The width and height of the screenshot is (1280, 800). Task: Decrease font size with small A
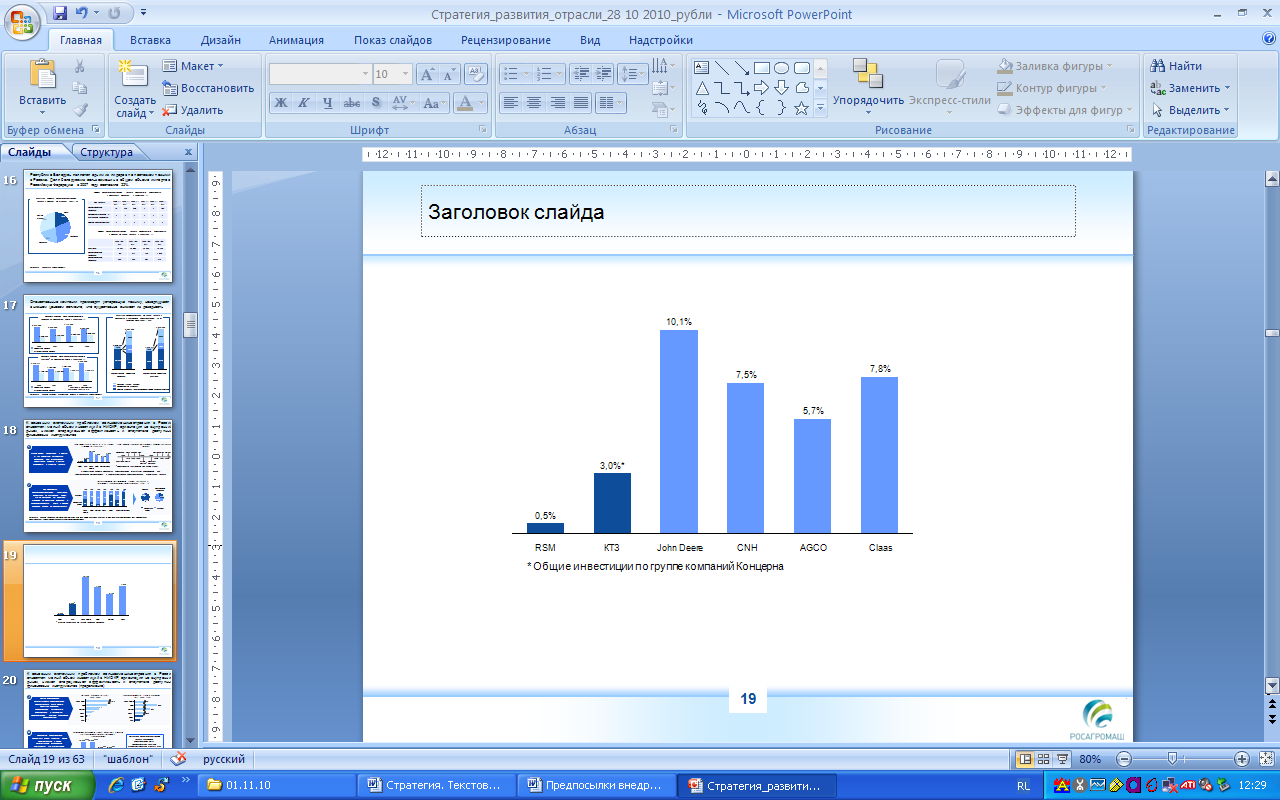449,74
